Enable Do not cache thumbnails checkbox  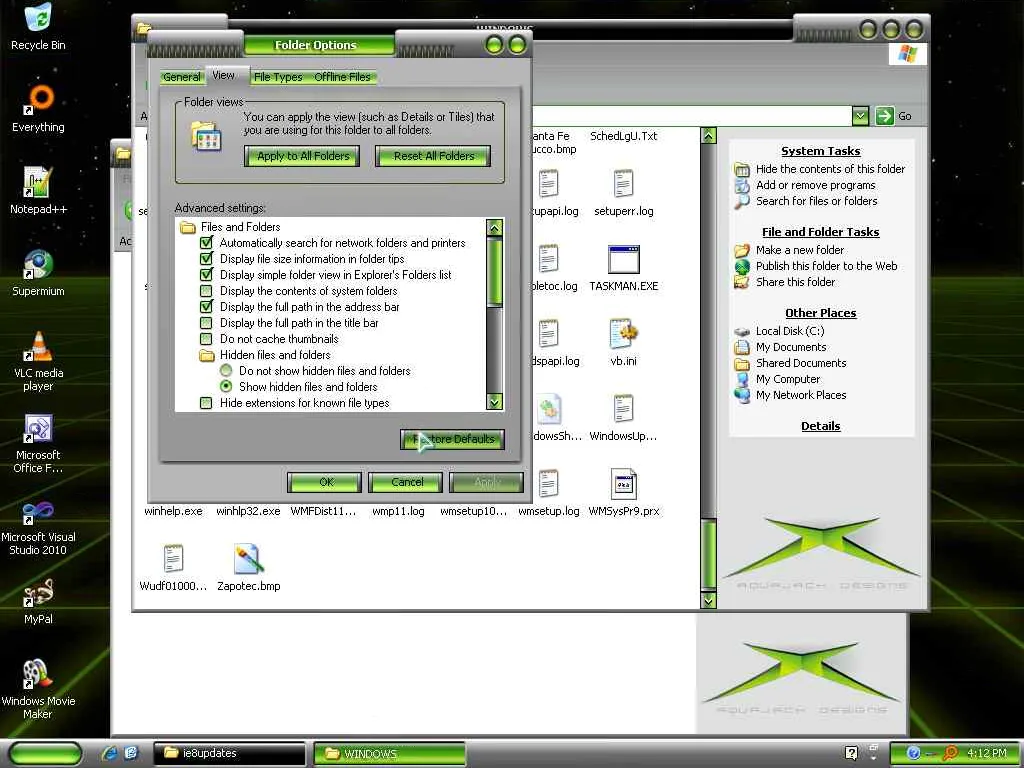(x=206, y=339)
